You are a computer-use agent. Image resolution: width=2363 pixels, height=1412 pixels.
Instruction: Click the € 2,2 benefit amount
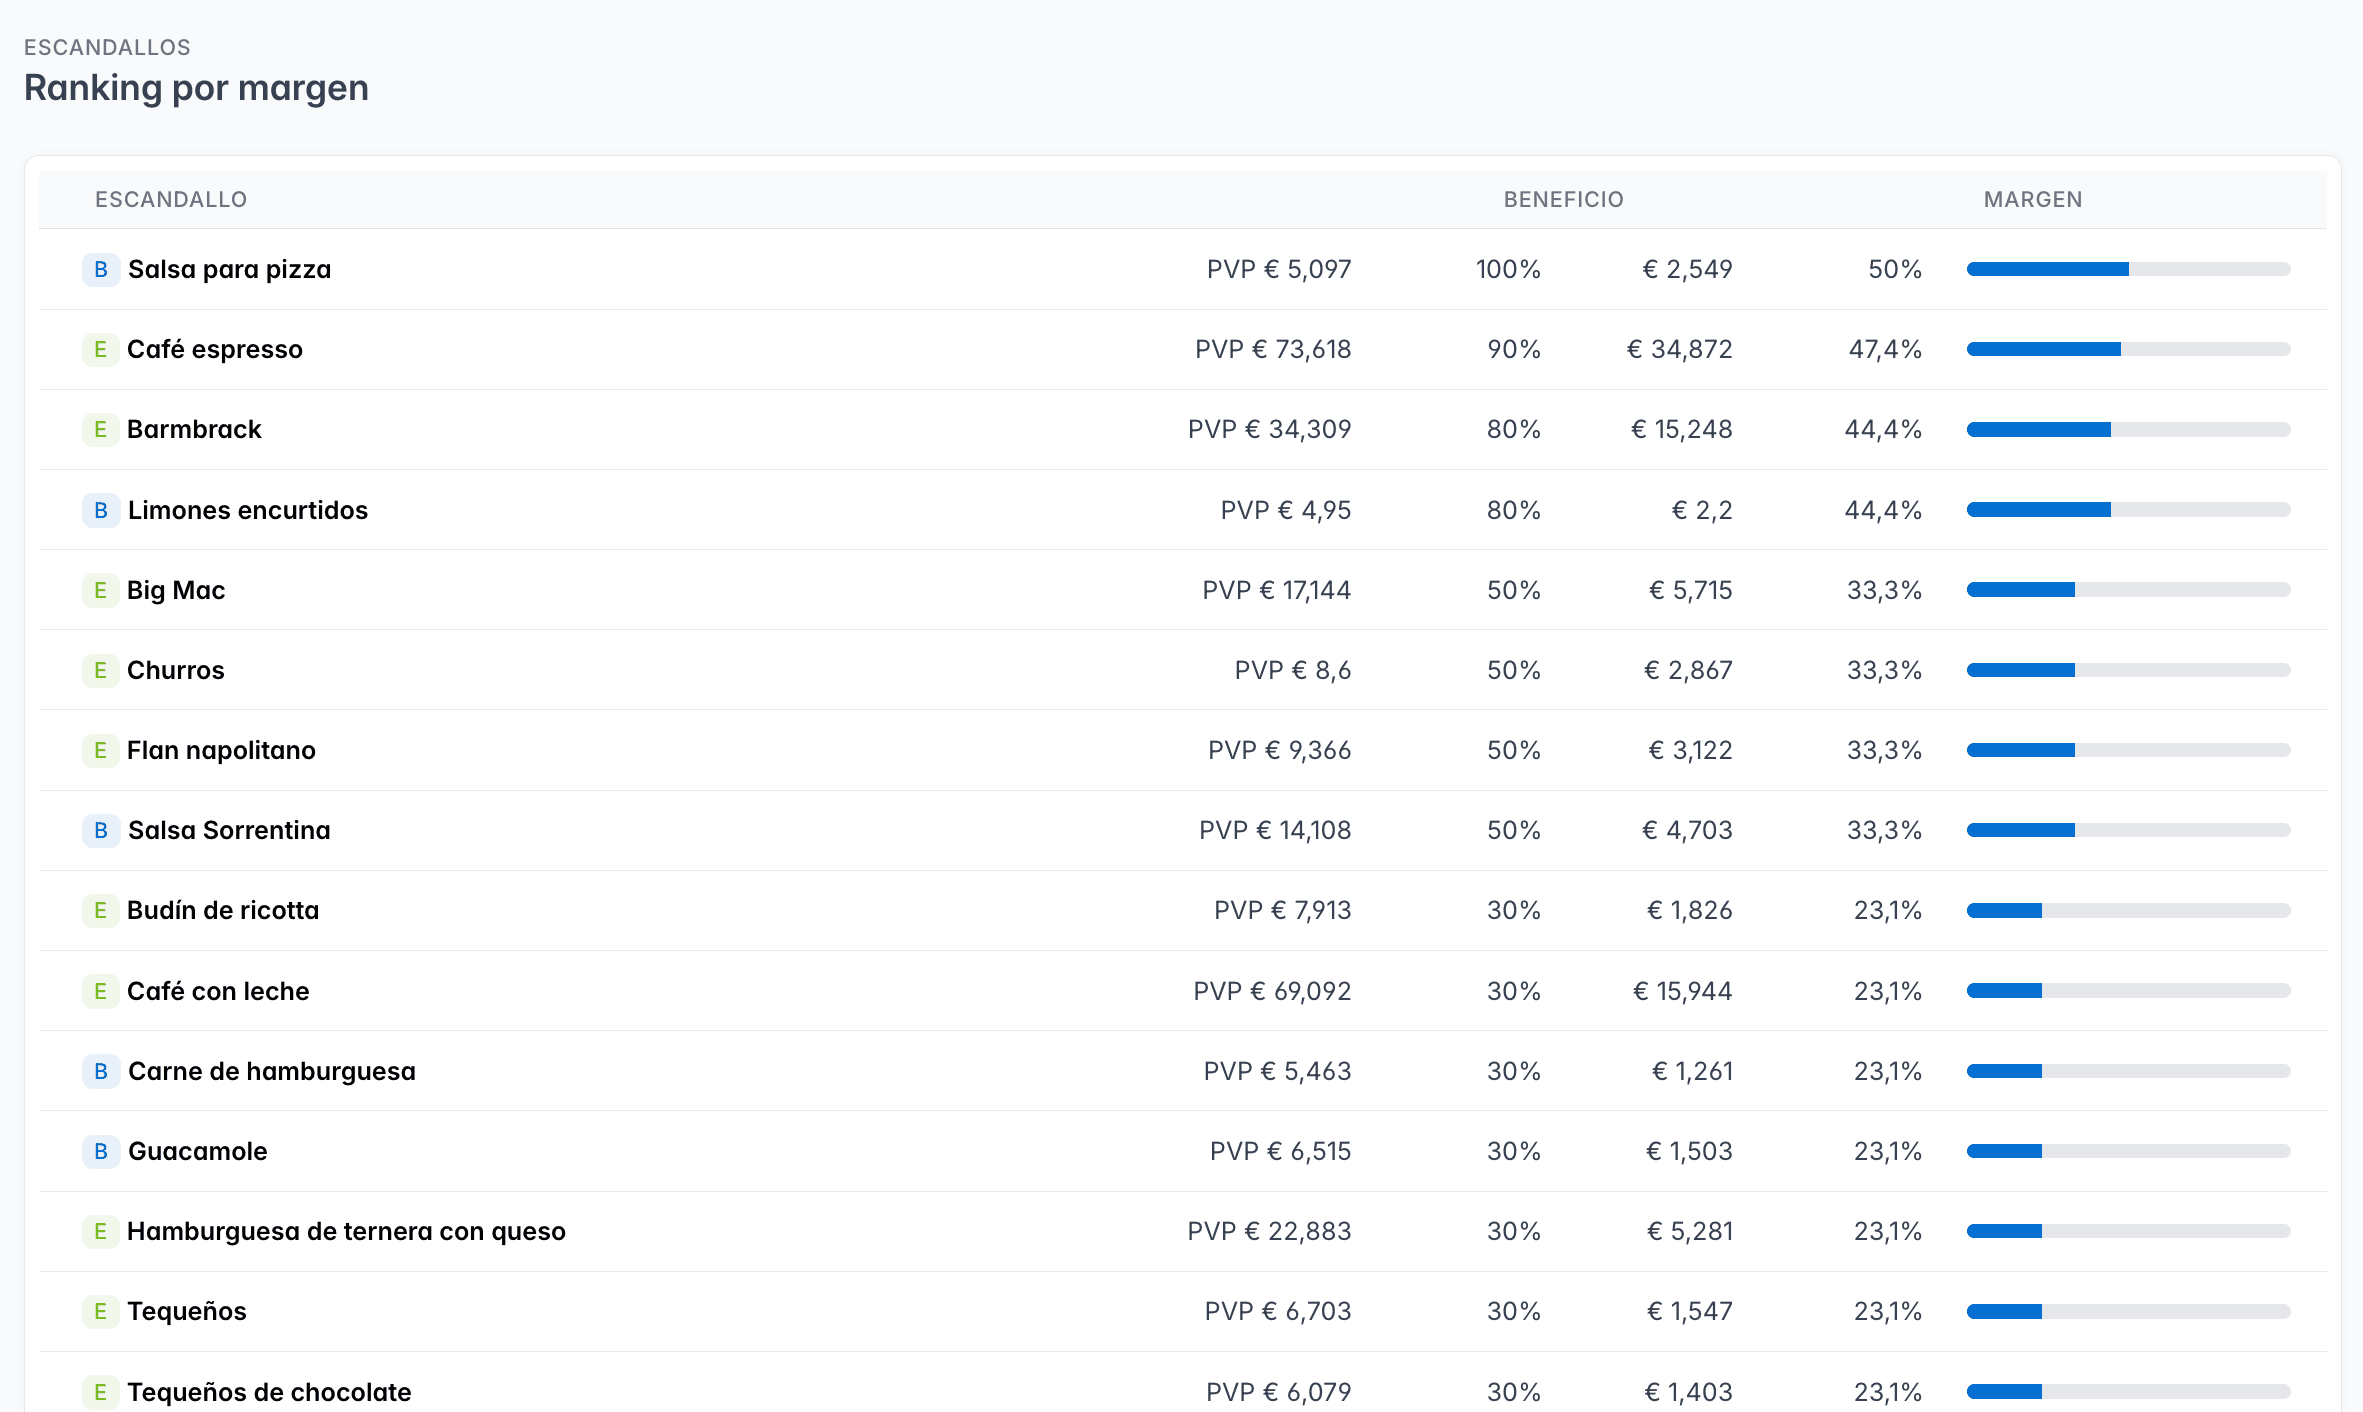tap(1702, 510)
